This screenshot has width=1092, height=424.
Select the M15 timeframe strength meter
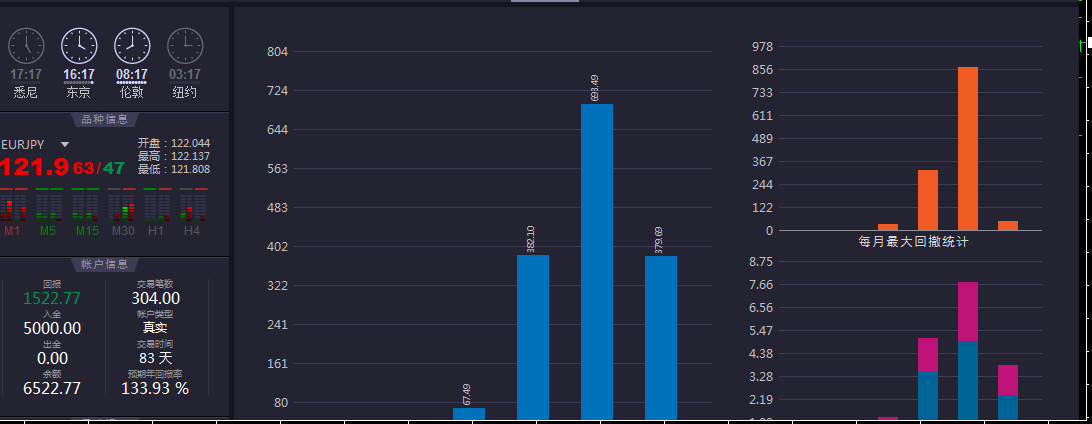86,213
